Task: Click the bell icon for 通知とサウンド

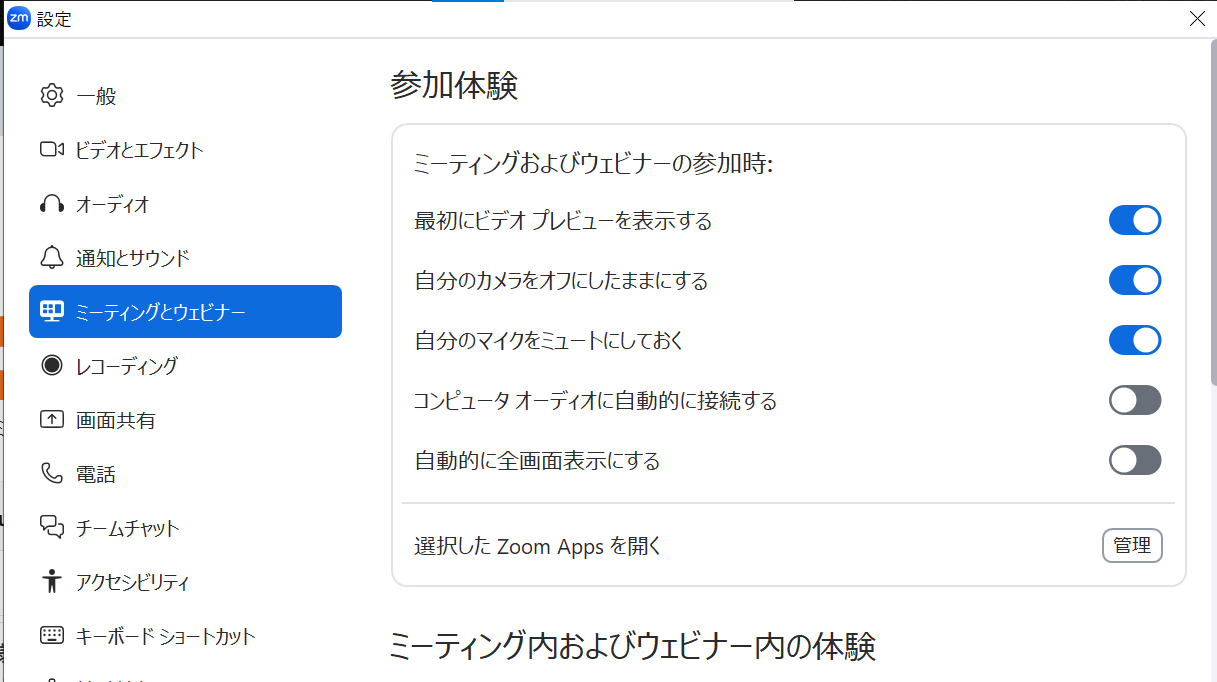Action: (x=51, y=258)
